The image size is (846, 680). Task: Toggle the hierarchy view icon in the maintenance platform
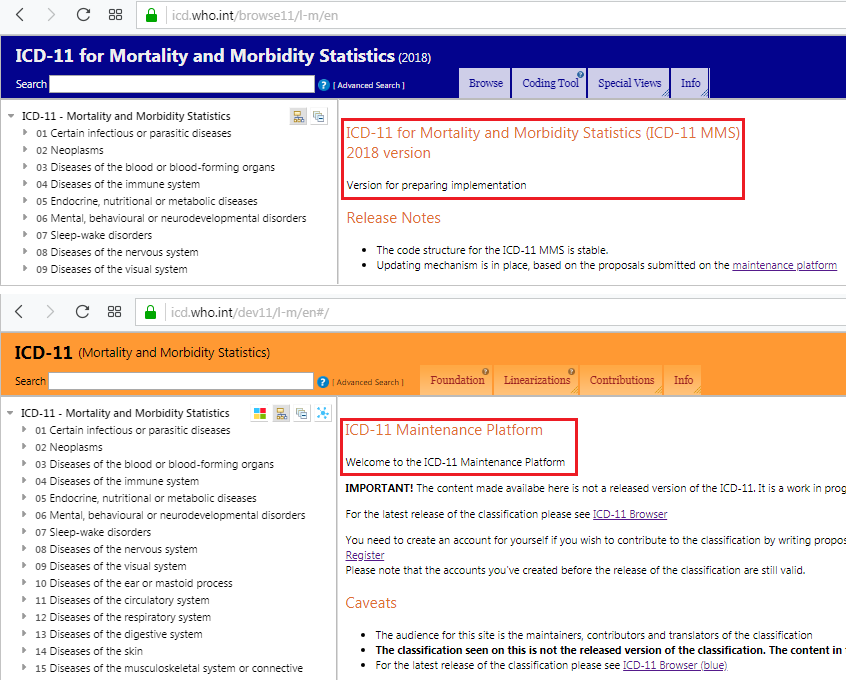pos(281,413)
